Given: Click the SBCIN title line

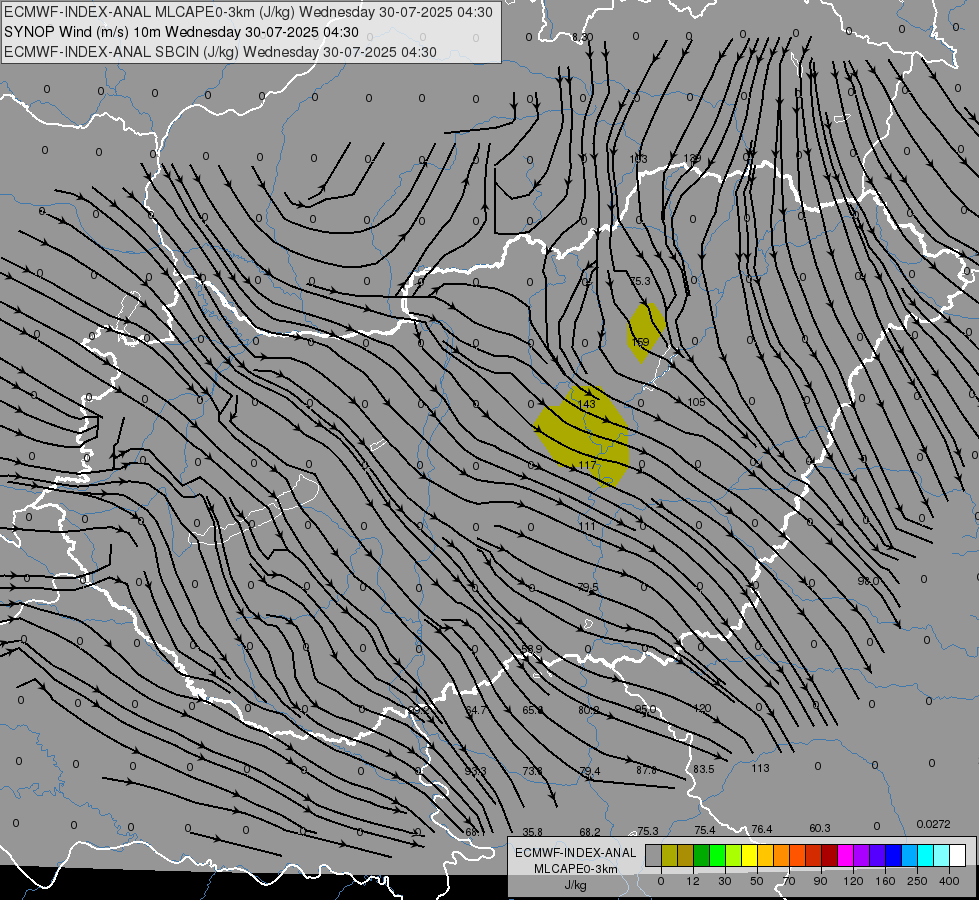Looking at the screenshot, I should (x=220, y=52).
